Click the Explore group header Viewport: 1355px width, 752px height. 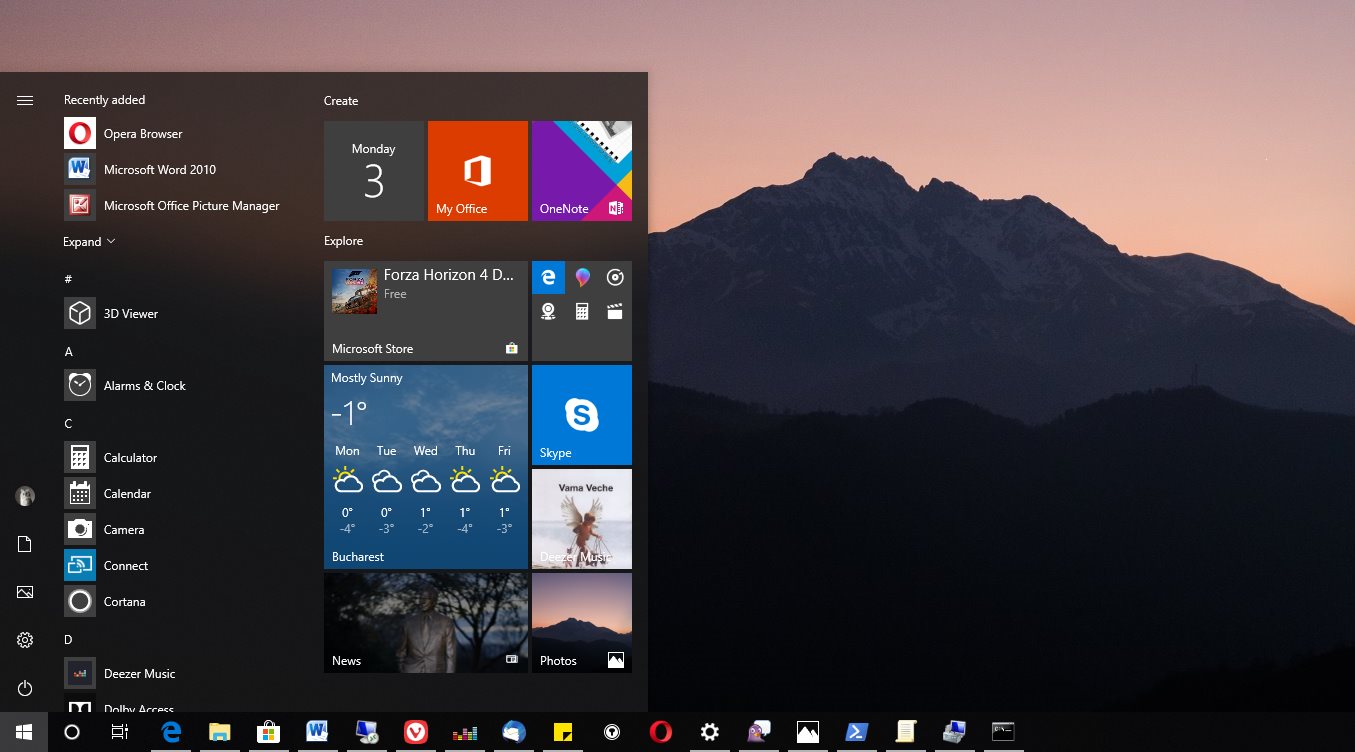(343, 241)
